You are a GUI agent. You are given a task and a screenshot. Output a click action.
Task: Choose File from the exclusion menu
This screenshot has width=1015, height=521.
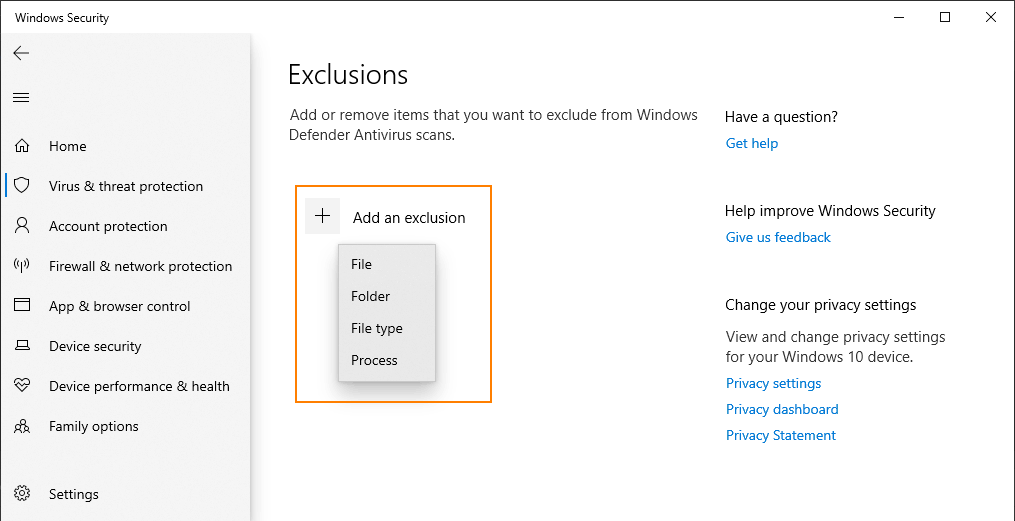click(362, 264)
